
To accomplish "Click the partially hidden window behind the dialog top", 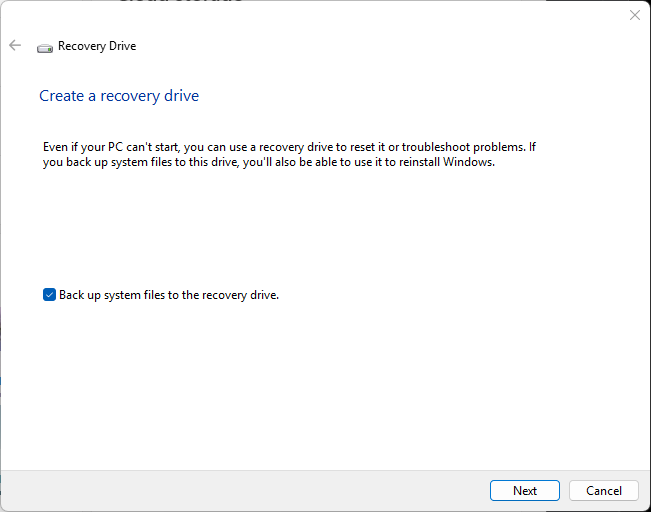I will [x=180, y=2].
